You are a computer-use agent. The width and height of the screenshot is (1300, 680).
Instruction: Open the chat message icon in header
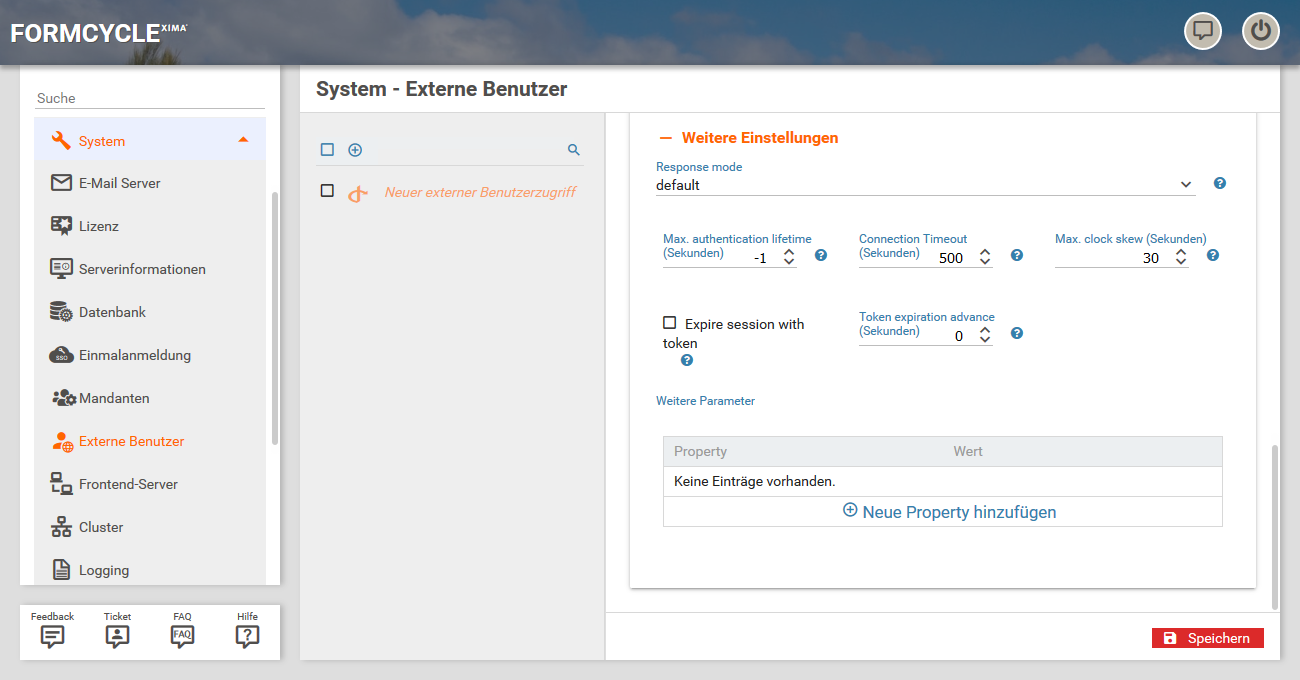(x=1203, y=31)
